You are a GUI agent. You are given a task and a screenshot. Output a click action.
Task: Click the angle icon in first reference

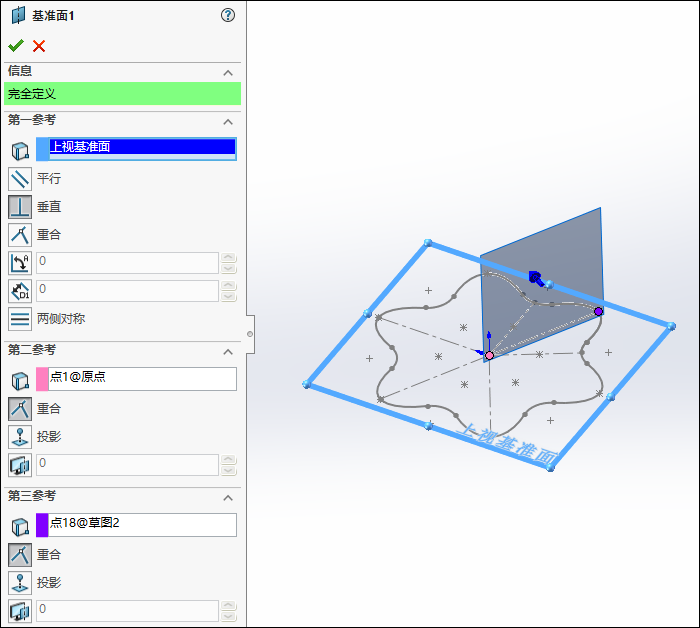point(20,263)
